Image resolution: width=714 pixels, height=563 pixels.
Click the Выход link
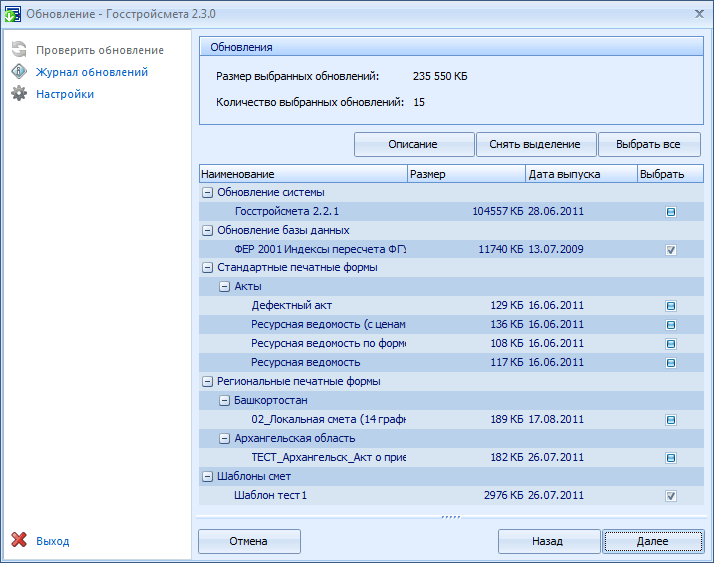[53, 541]
